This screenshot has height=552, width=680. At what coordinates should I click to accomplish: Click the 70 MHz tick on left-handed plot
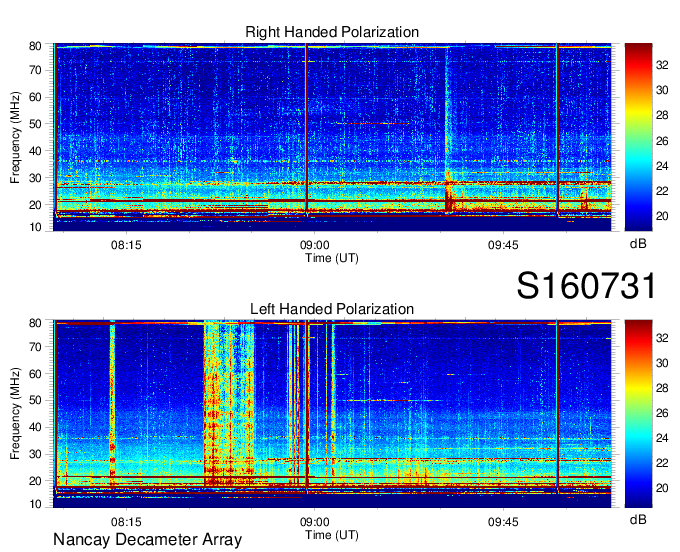35,347
